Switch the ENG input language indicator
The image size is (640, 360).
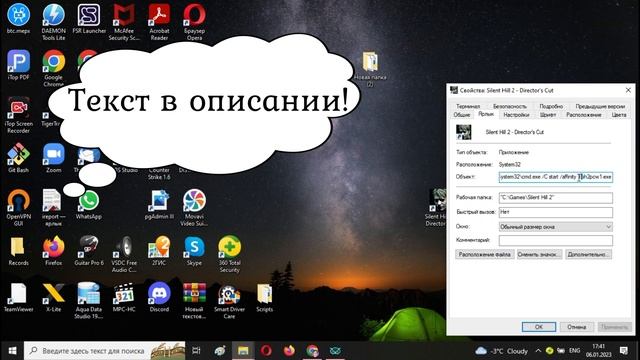coord(574,351)
